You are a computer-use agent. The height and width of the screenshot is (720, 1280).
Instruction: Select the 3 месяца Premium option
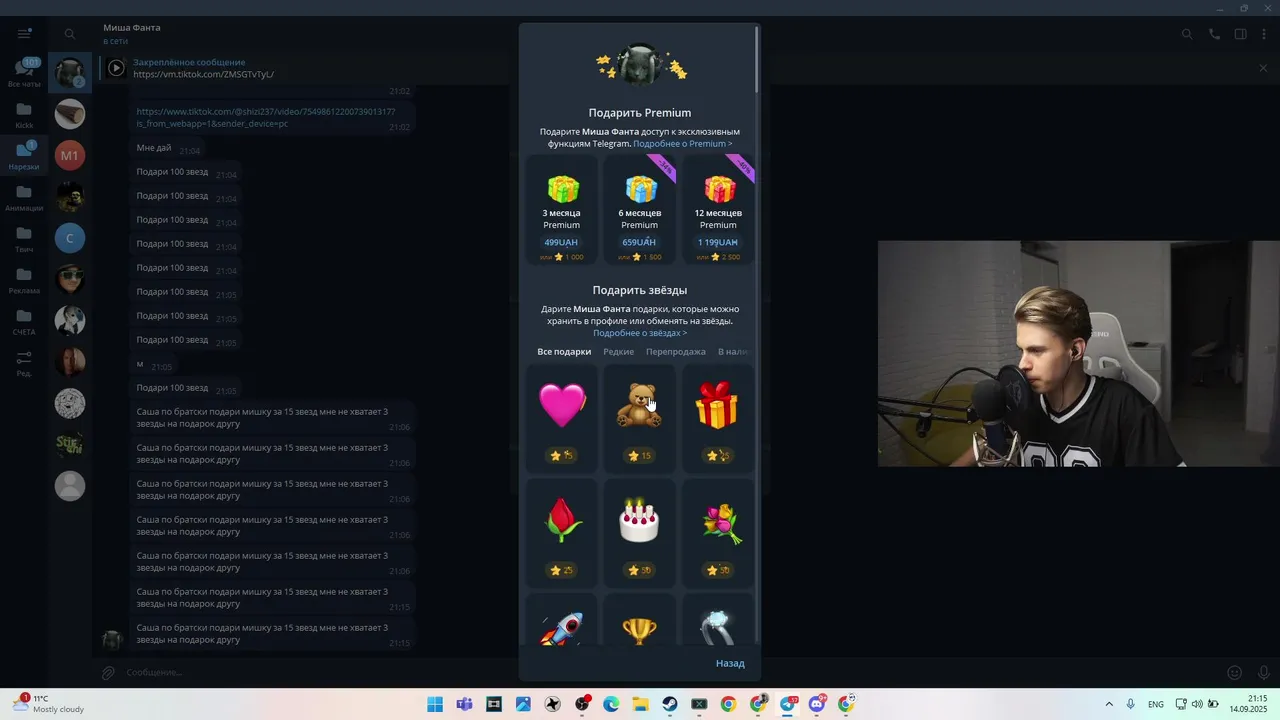(562, 210)
